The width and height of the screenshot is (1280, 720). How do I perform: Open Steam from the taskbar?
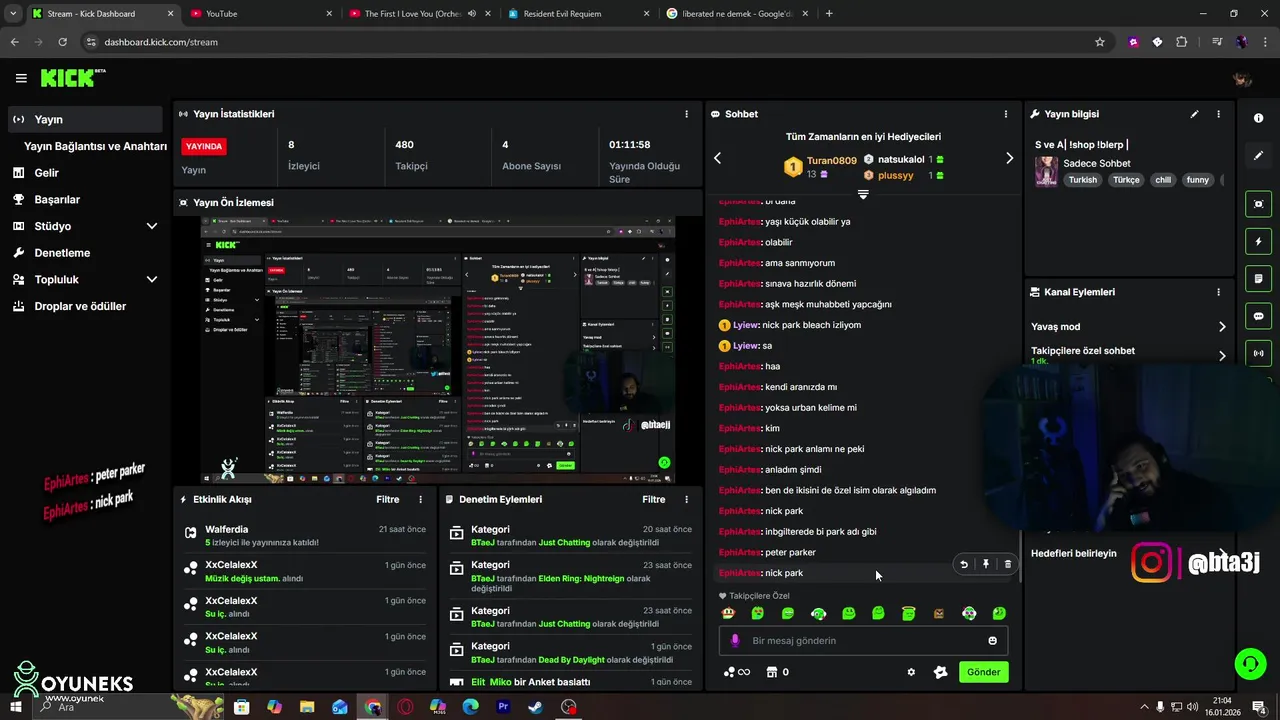click(x=536, y=707)
